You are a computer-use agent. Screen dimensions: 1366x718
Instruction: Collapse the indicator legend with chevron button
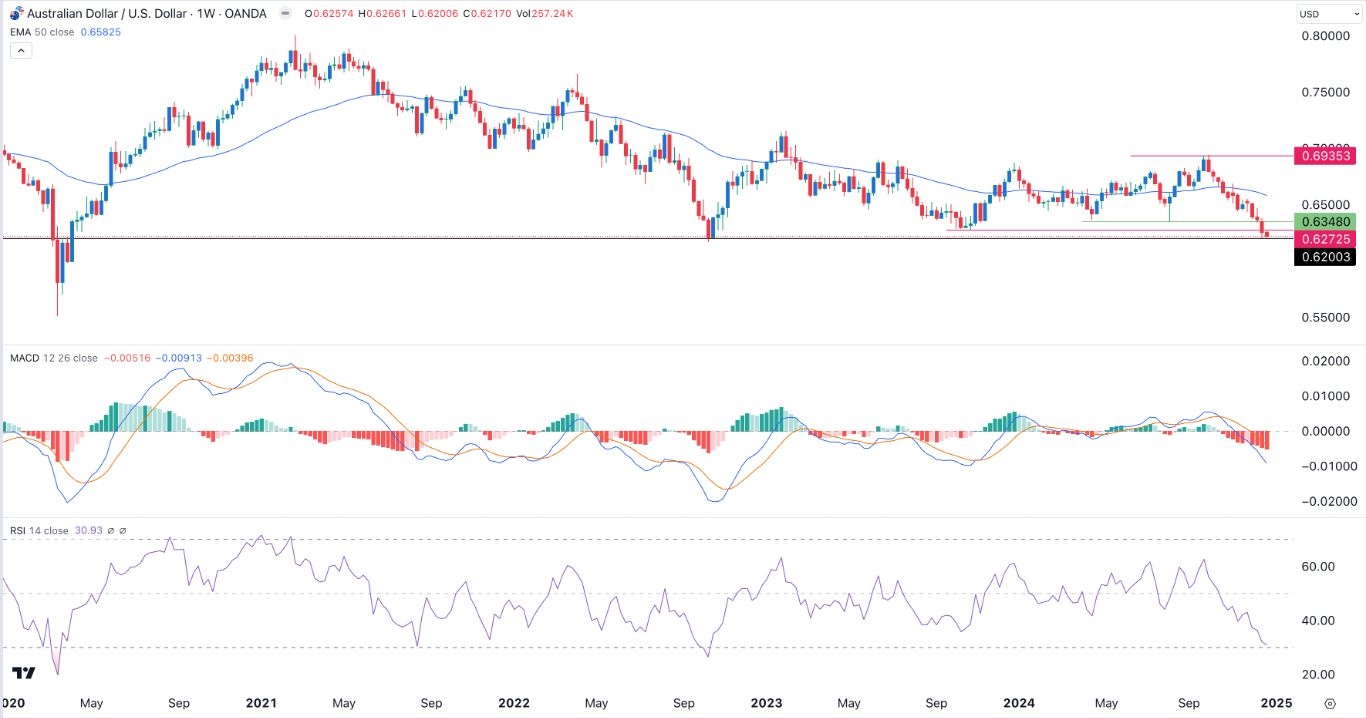tap(19, 50)
